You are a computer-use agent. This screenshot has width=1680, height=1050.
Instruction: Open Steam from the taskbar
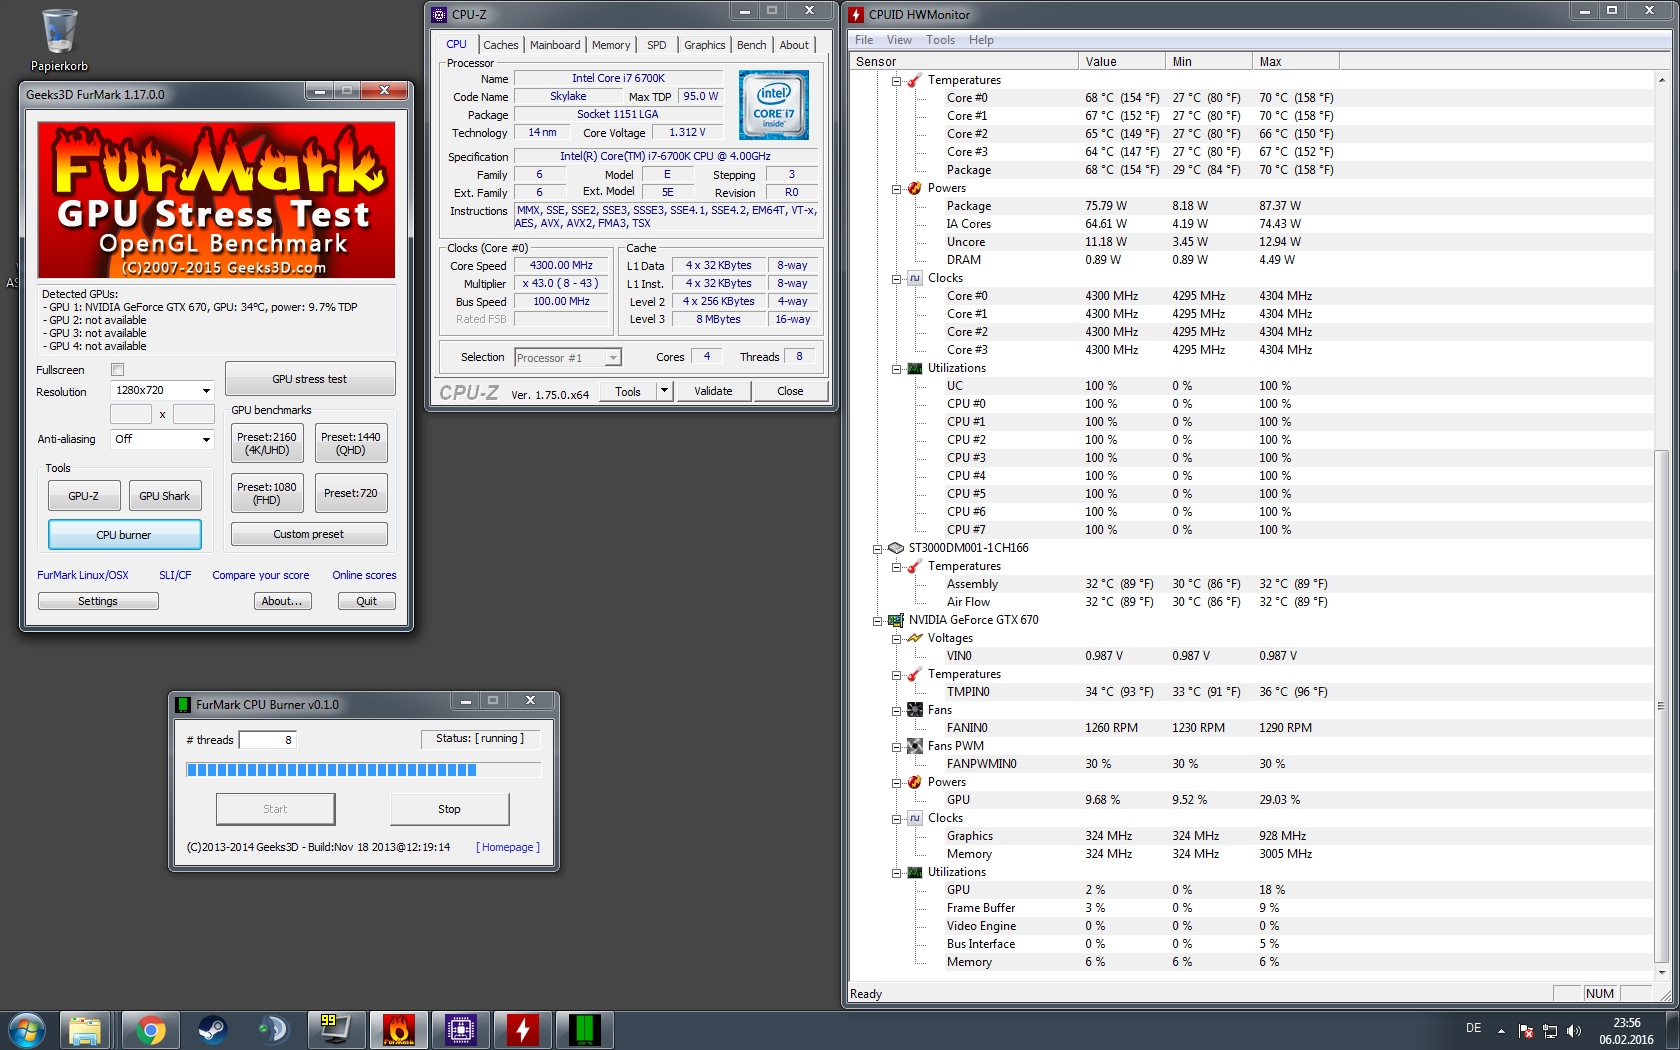[x=212, y=1030]
